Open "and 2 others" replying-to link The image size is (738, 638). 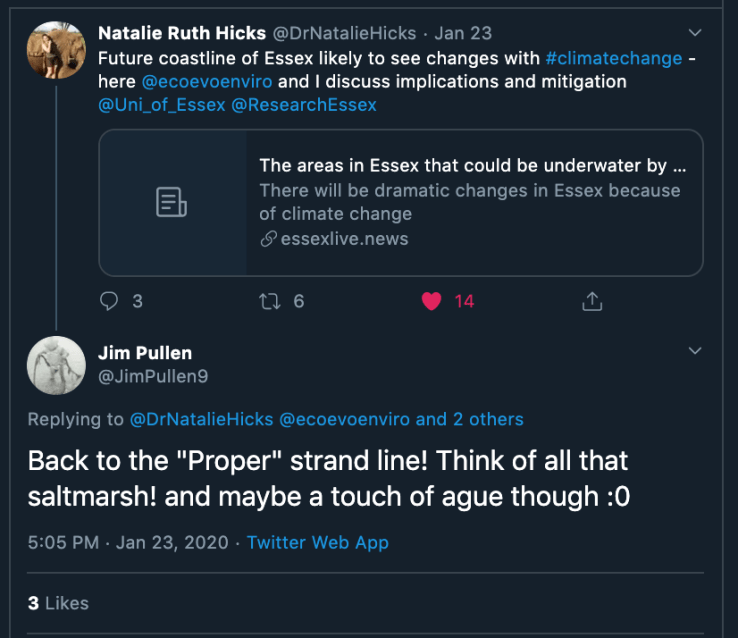[x=469, y=419]
